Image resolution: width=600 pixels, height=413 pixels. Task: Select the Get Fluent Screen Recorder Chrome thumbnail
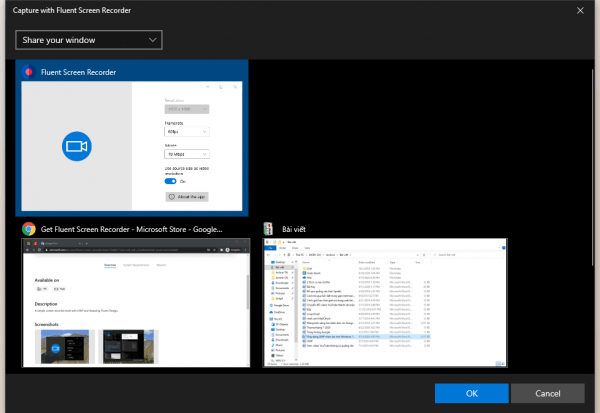[136, 303]
